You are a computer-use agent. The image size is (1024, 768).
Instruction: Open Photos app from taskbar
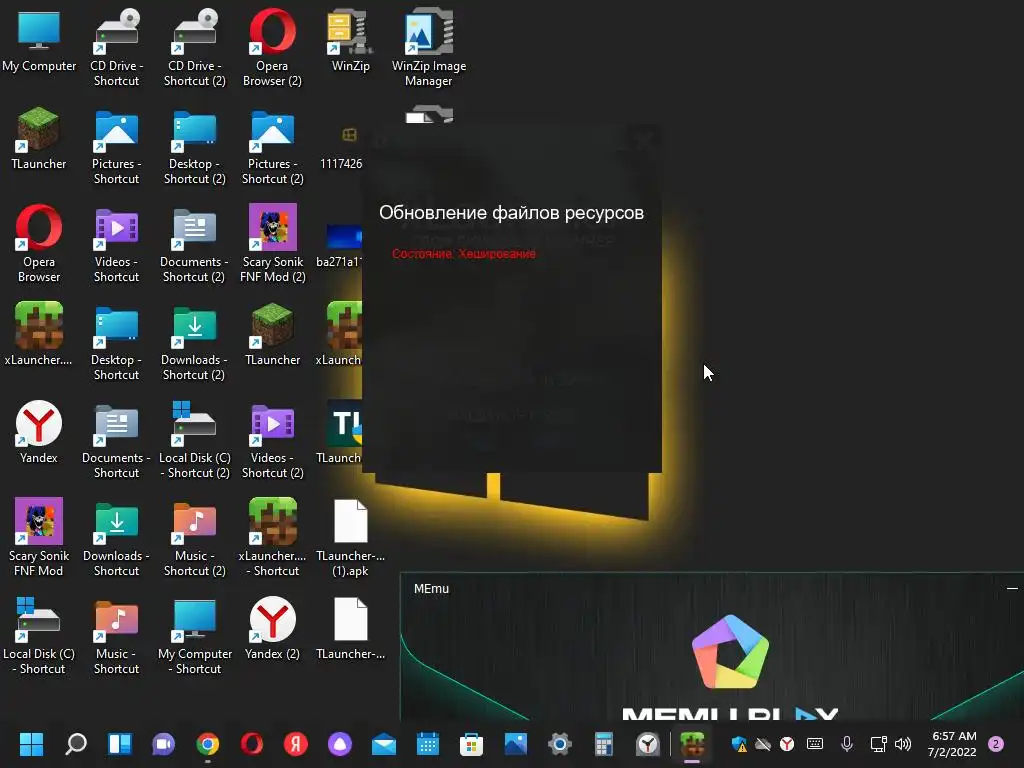tap(516, 744)
